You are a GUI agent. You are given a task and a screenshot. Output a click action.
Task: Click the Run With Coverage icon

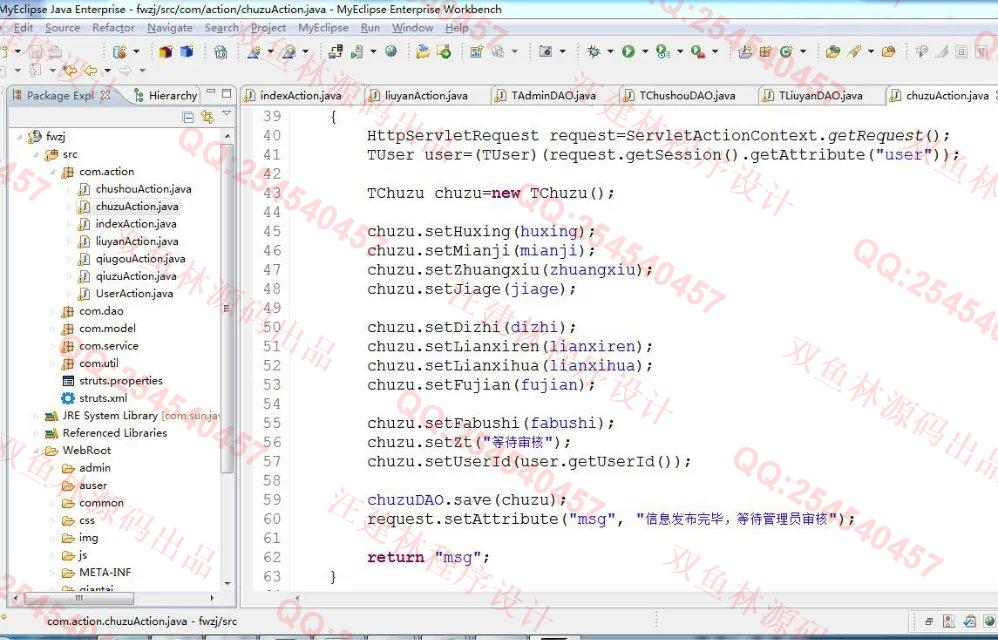pyautogui.click(x=663, y=52)
